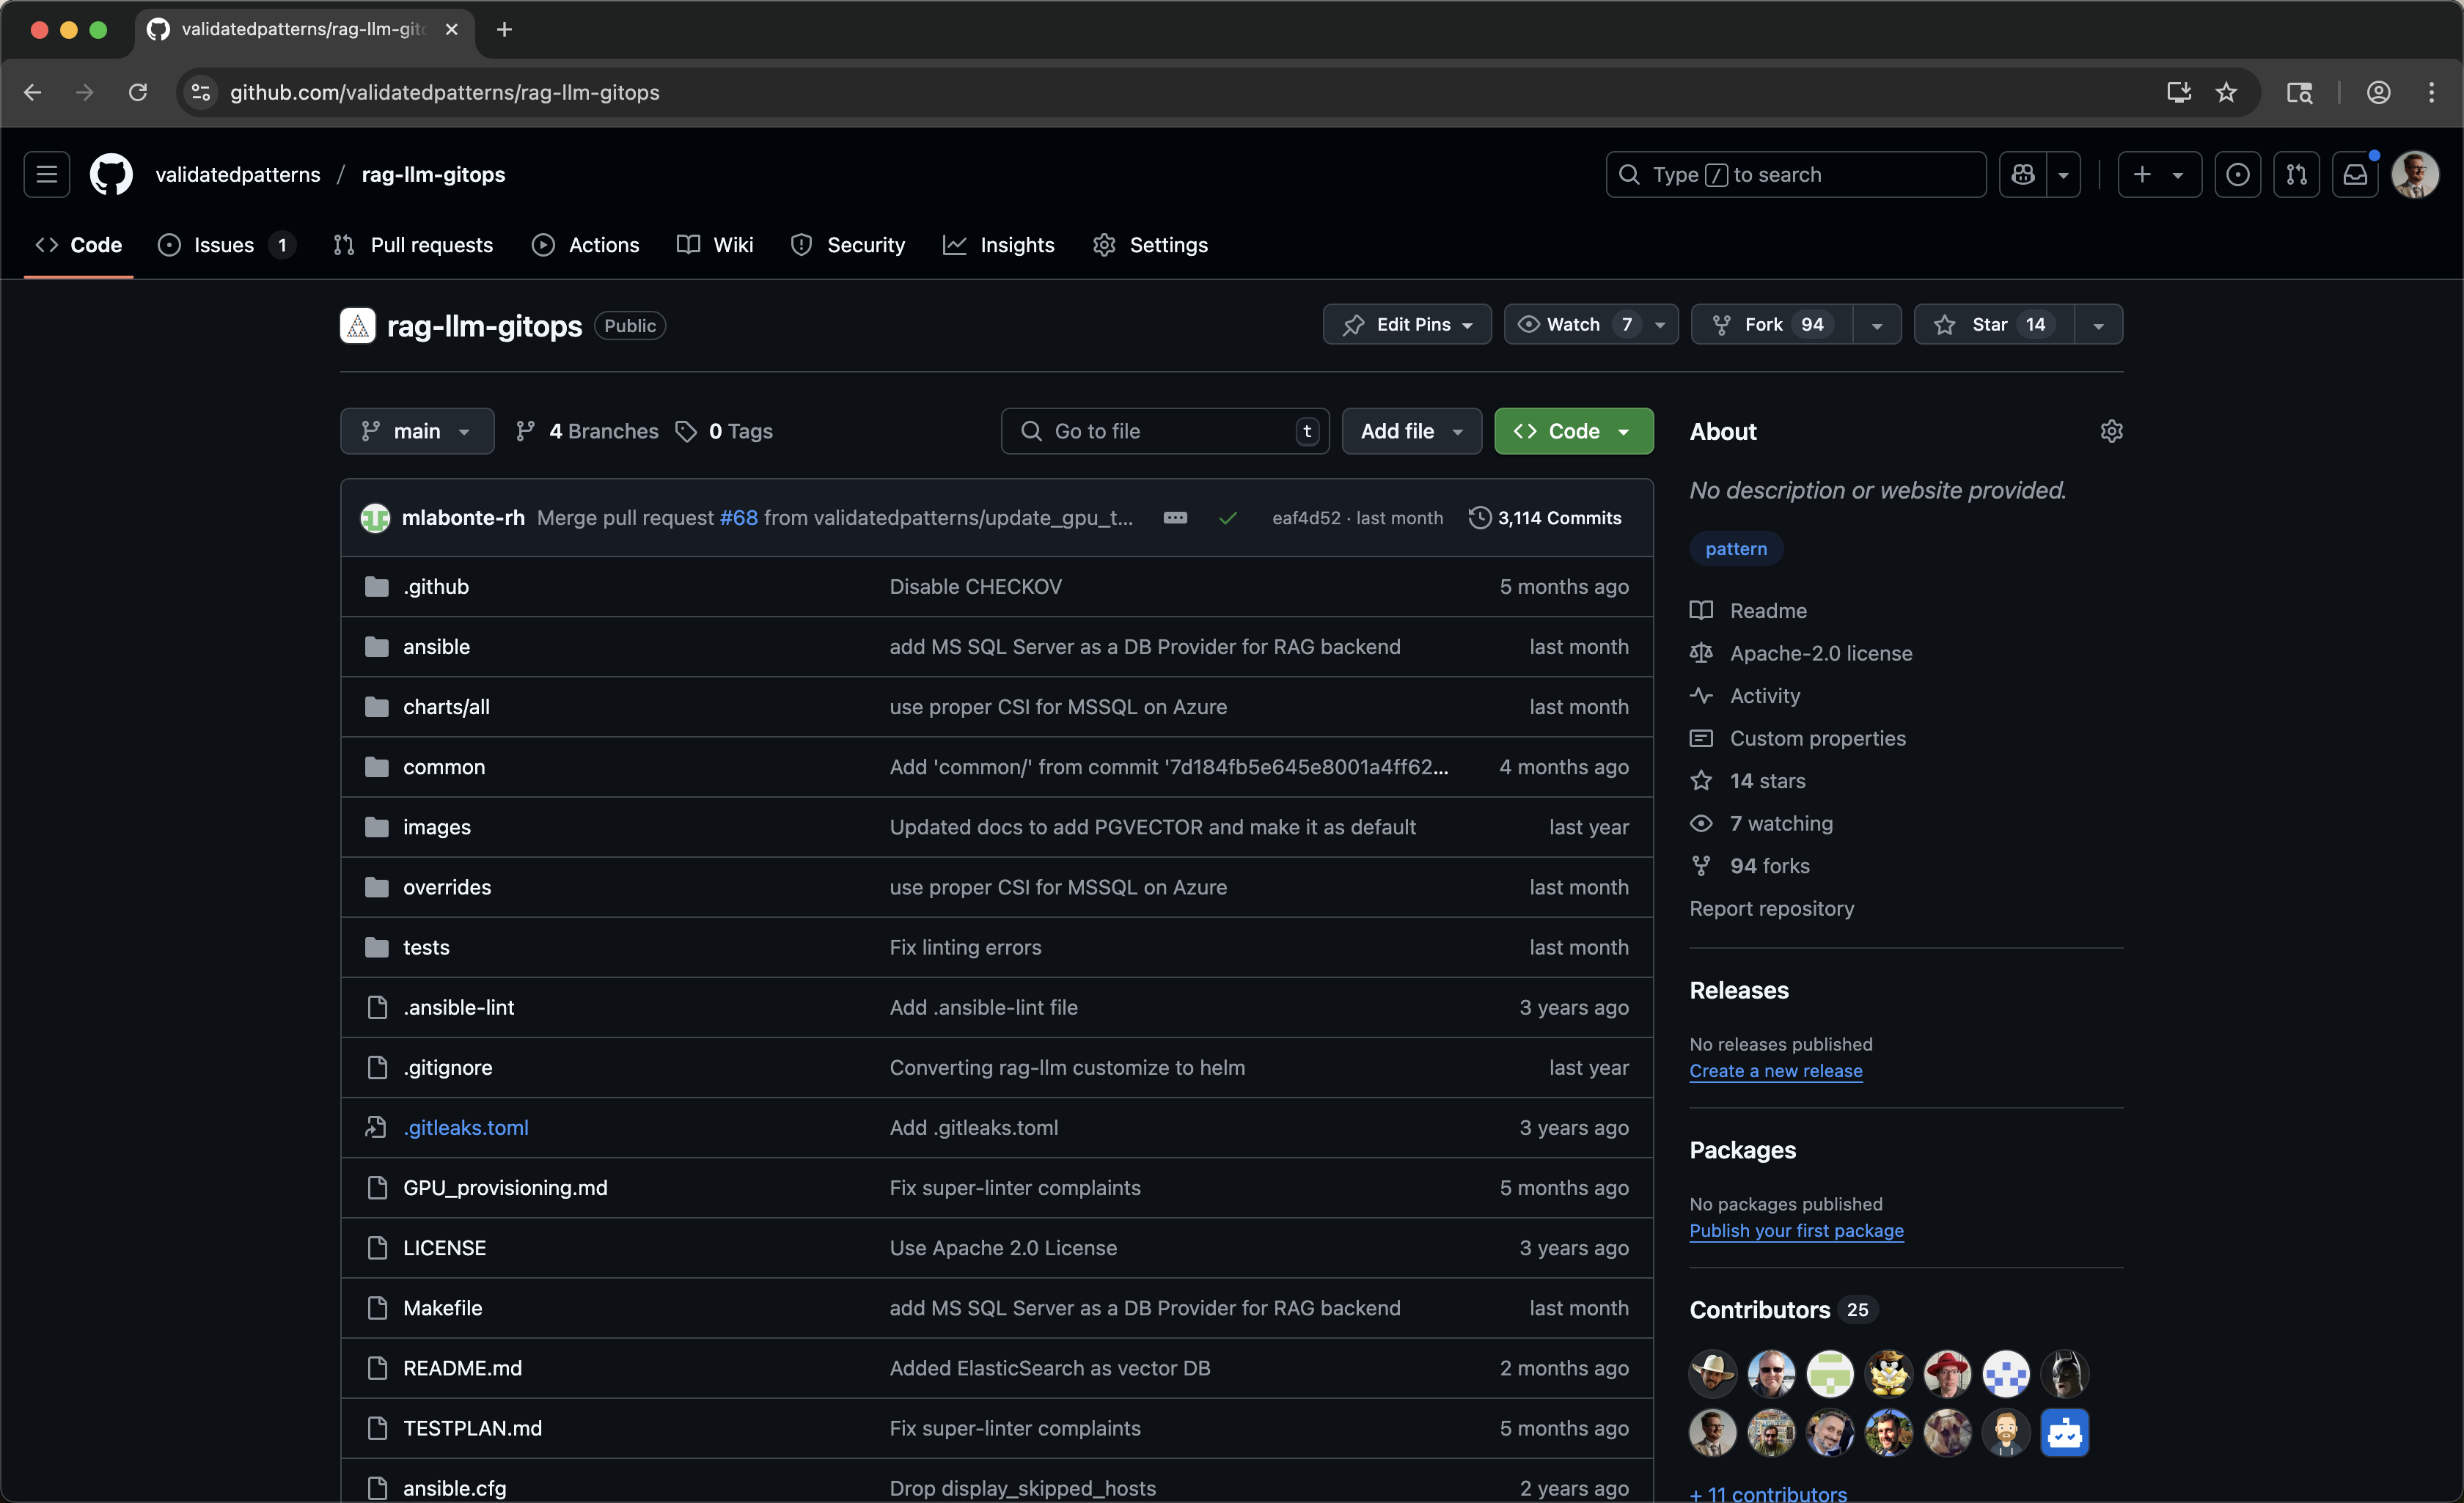Open Copilot chat icon in the header
Screen dimensions: 2464x1503
[x=2022, y=174]
